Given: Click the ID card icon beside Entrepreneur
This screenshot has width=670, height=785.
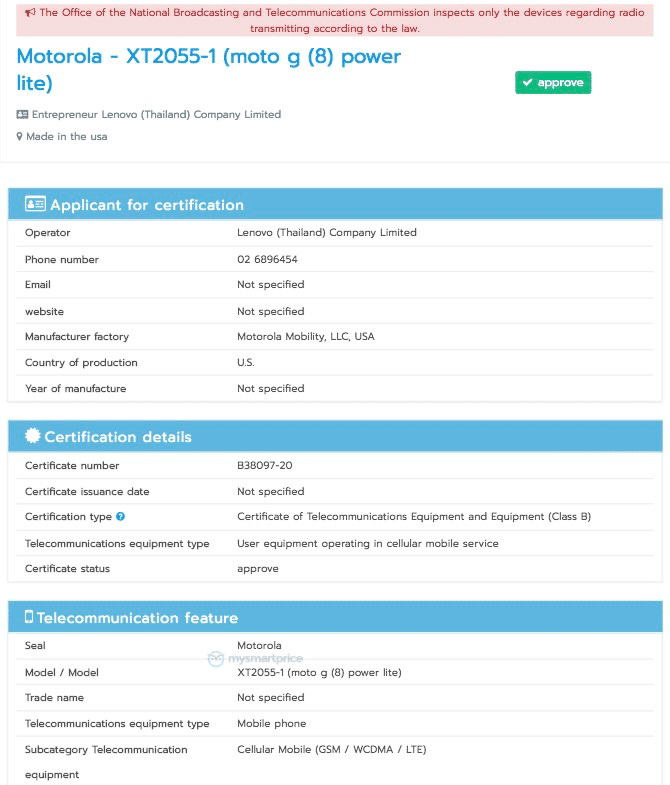Looking at the screenshot, I should click(22, 115).
